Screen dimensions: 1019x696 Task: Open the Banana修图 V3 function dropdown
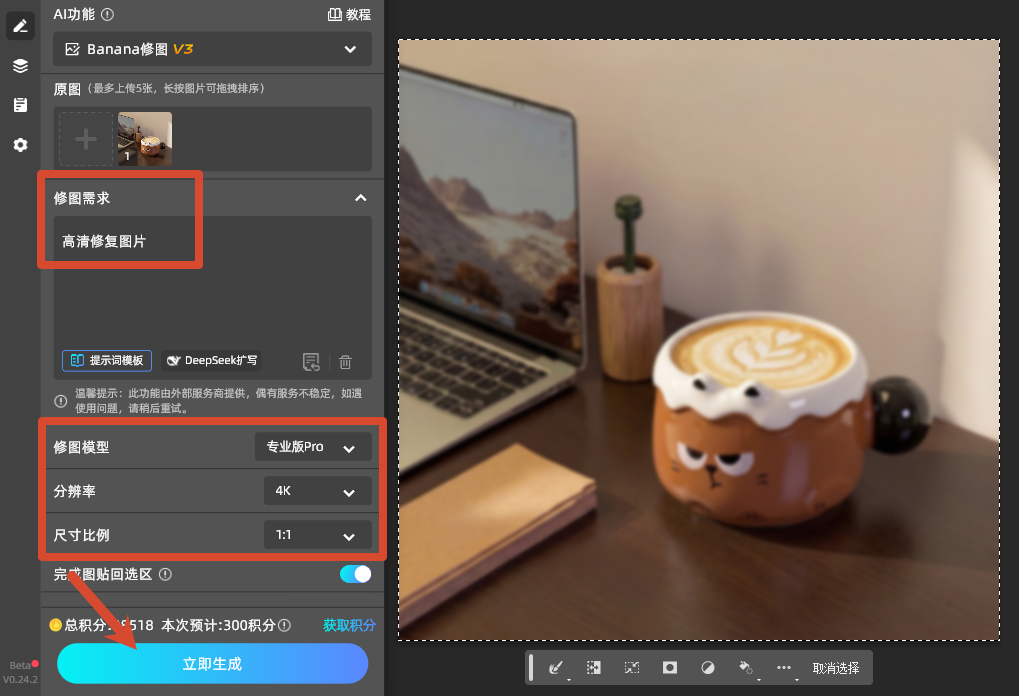pos(213,49)
